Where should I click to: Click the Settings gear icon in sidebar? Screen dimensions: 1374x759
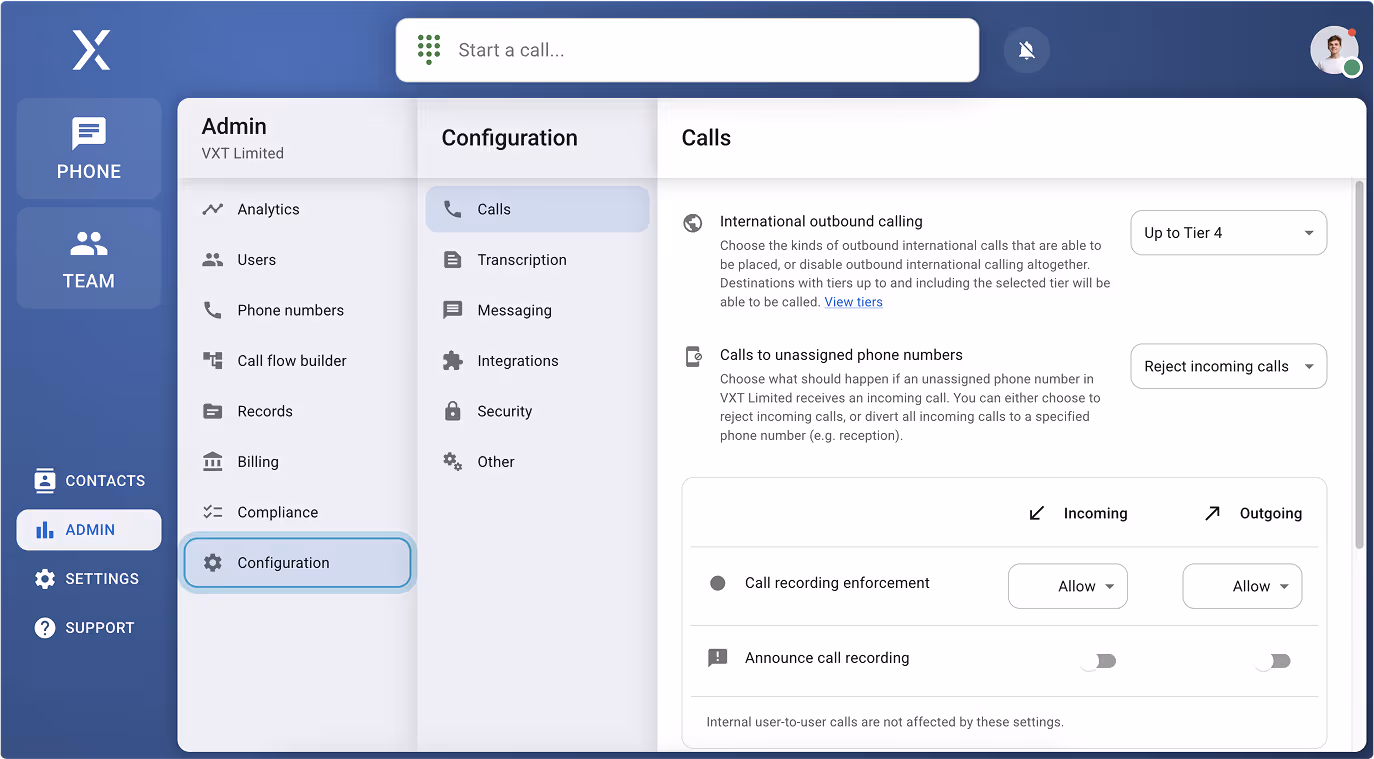click(45, 579)
